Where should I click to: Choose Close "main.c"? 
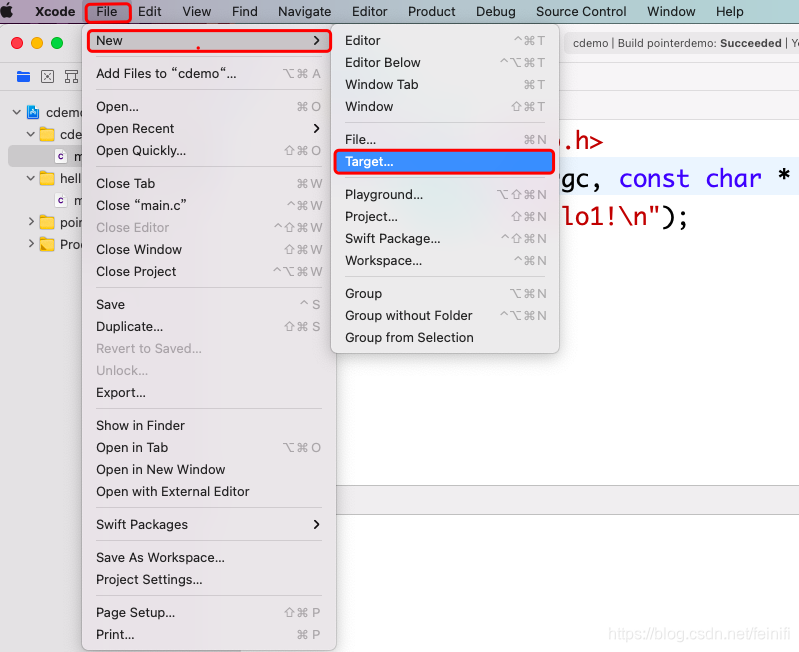(x=209, y=205)
